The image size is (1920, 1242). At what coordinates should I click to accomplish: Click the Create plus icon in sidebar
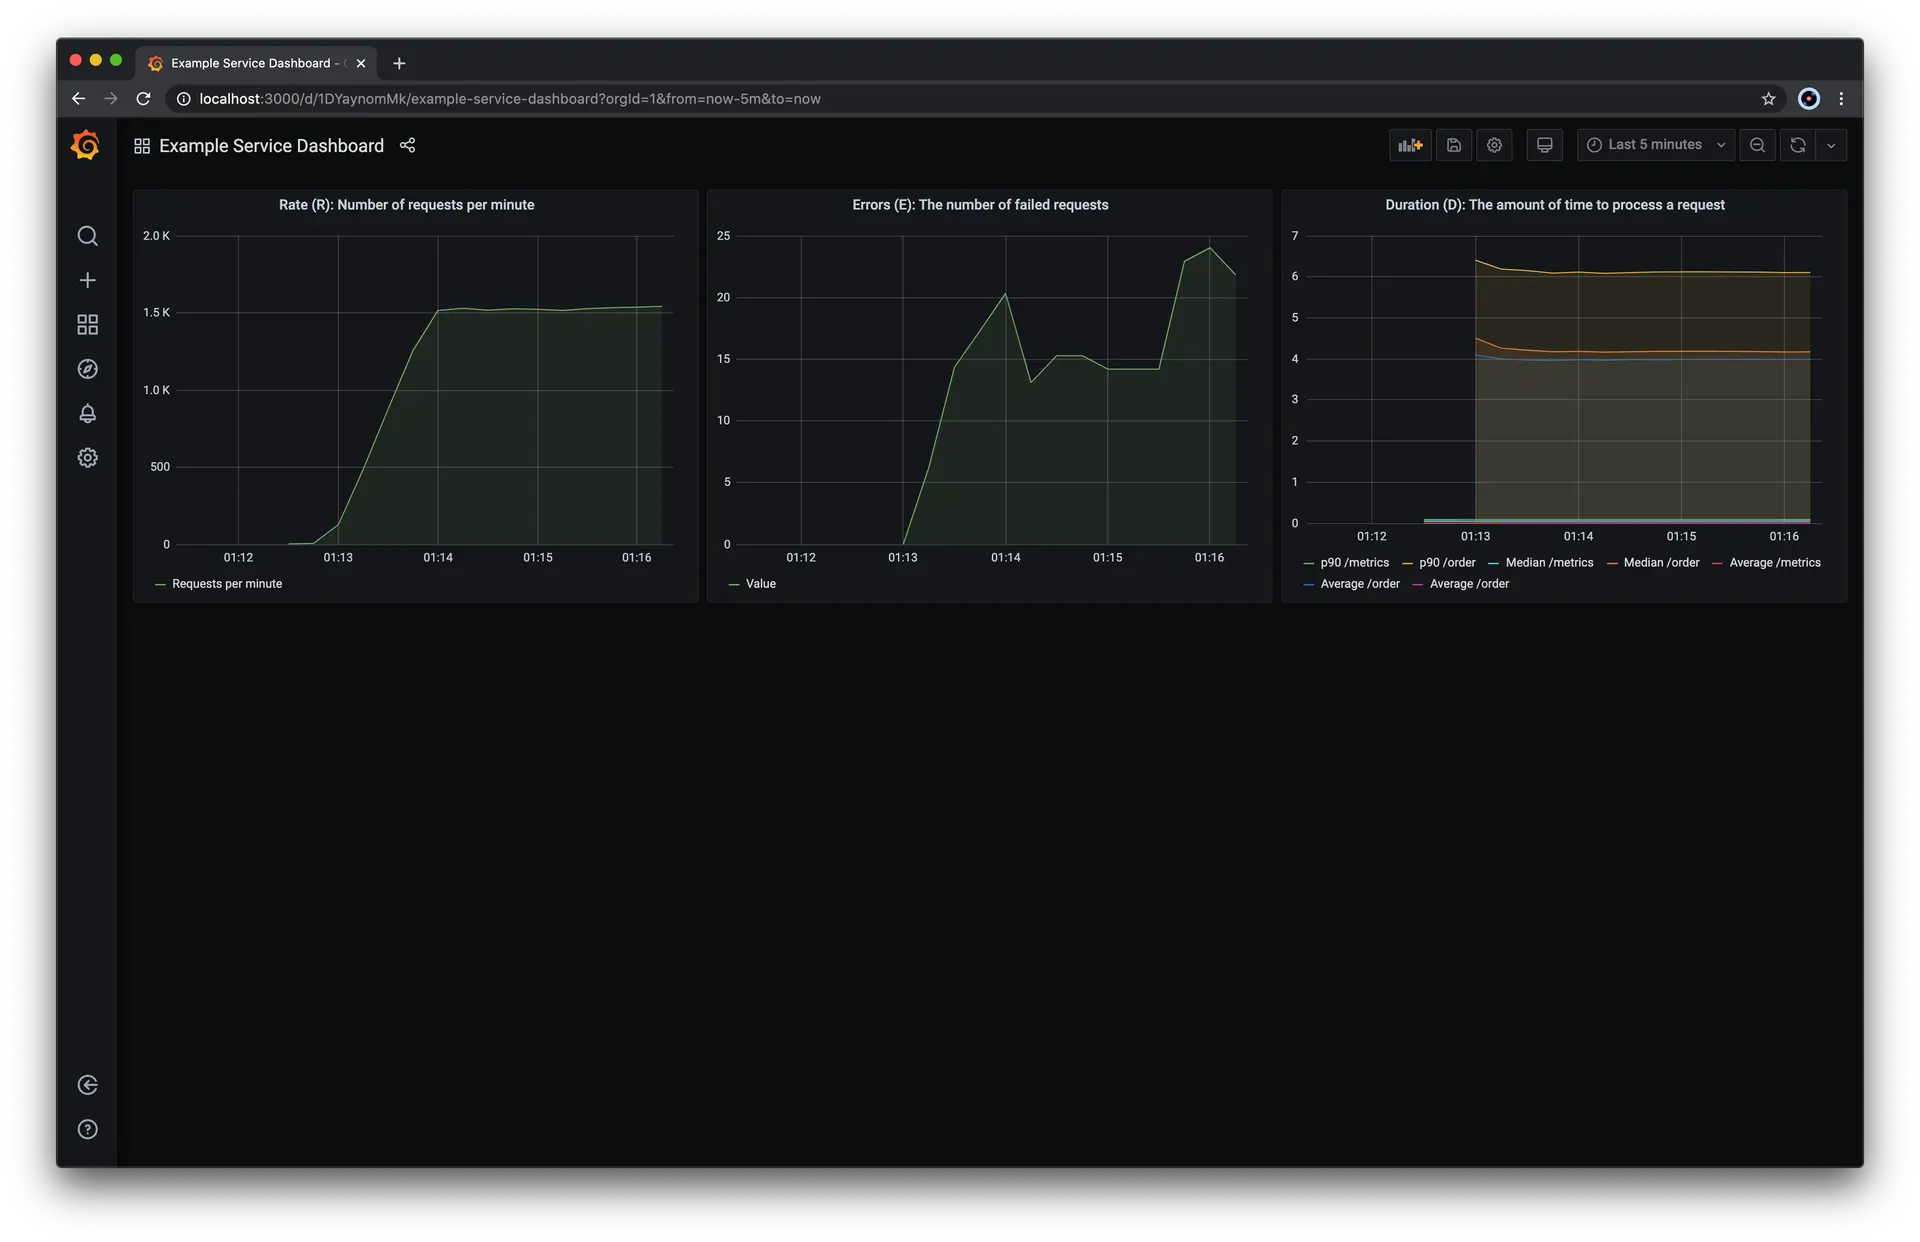pyautogui.click(x=88, y=280)
